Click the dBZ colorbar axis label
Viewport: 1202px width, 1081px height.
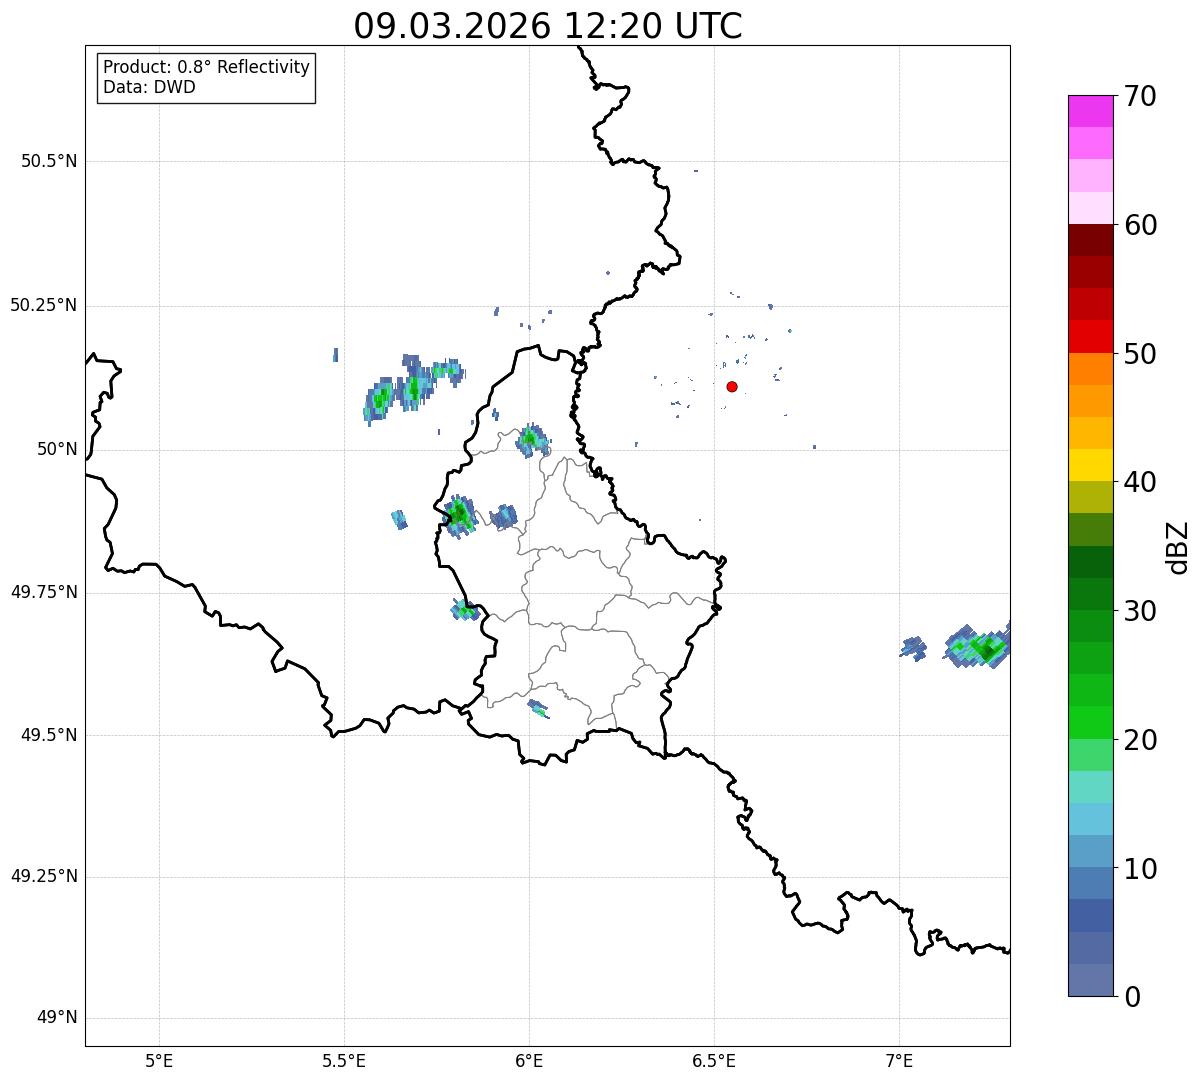(1178, 547)
